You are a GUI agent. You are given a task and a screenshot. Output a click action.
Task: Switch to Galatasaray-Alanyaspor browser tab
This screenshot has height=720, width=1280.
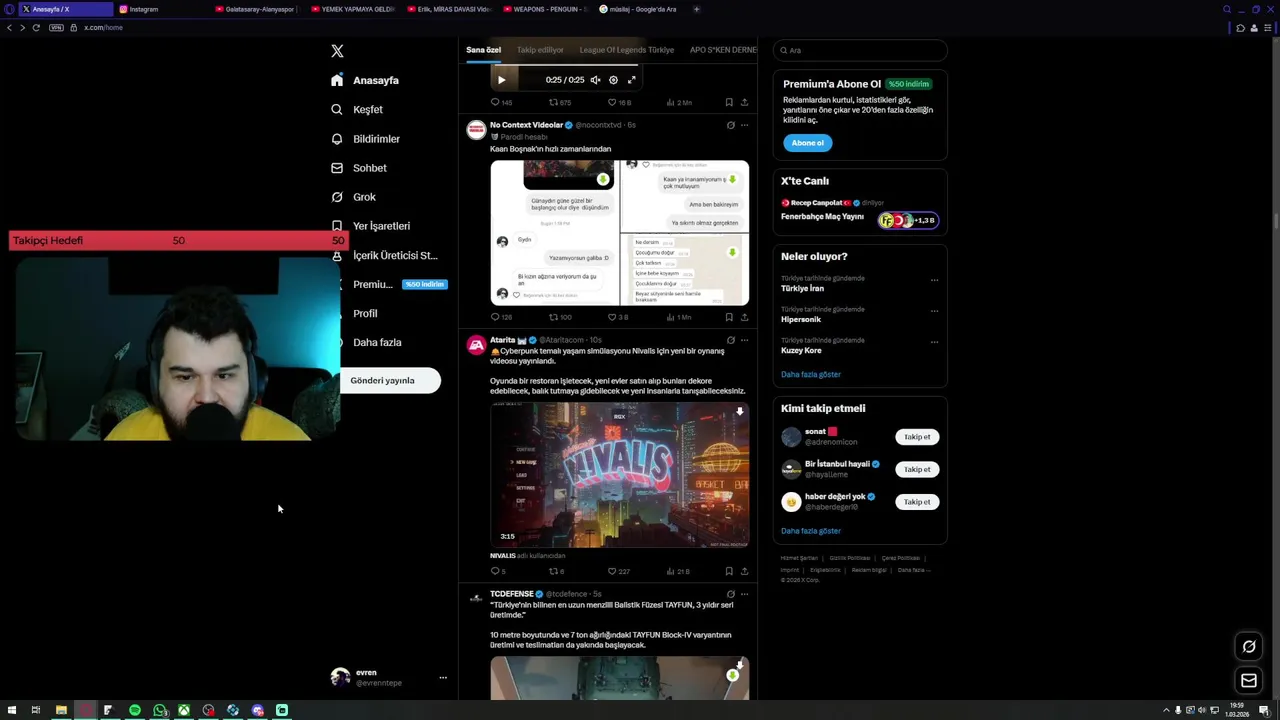(x=255, y=9)
